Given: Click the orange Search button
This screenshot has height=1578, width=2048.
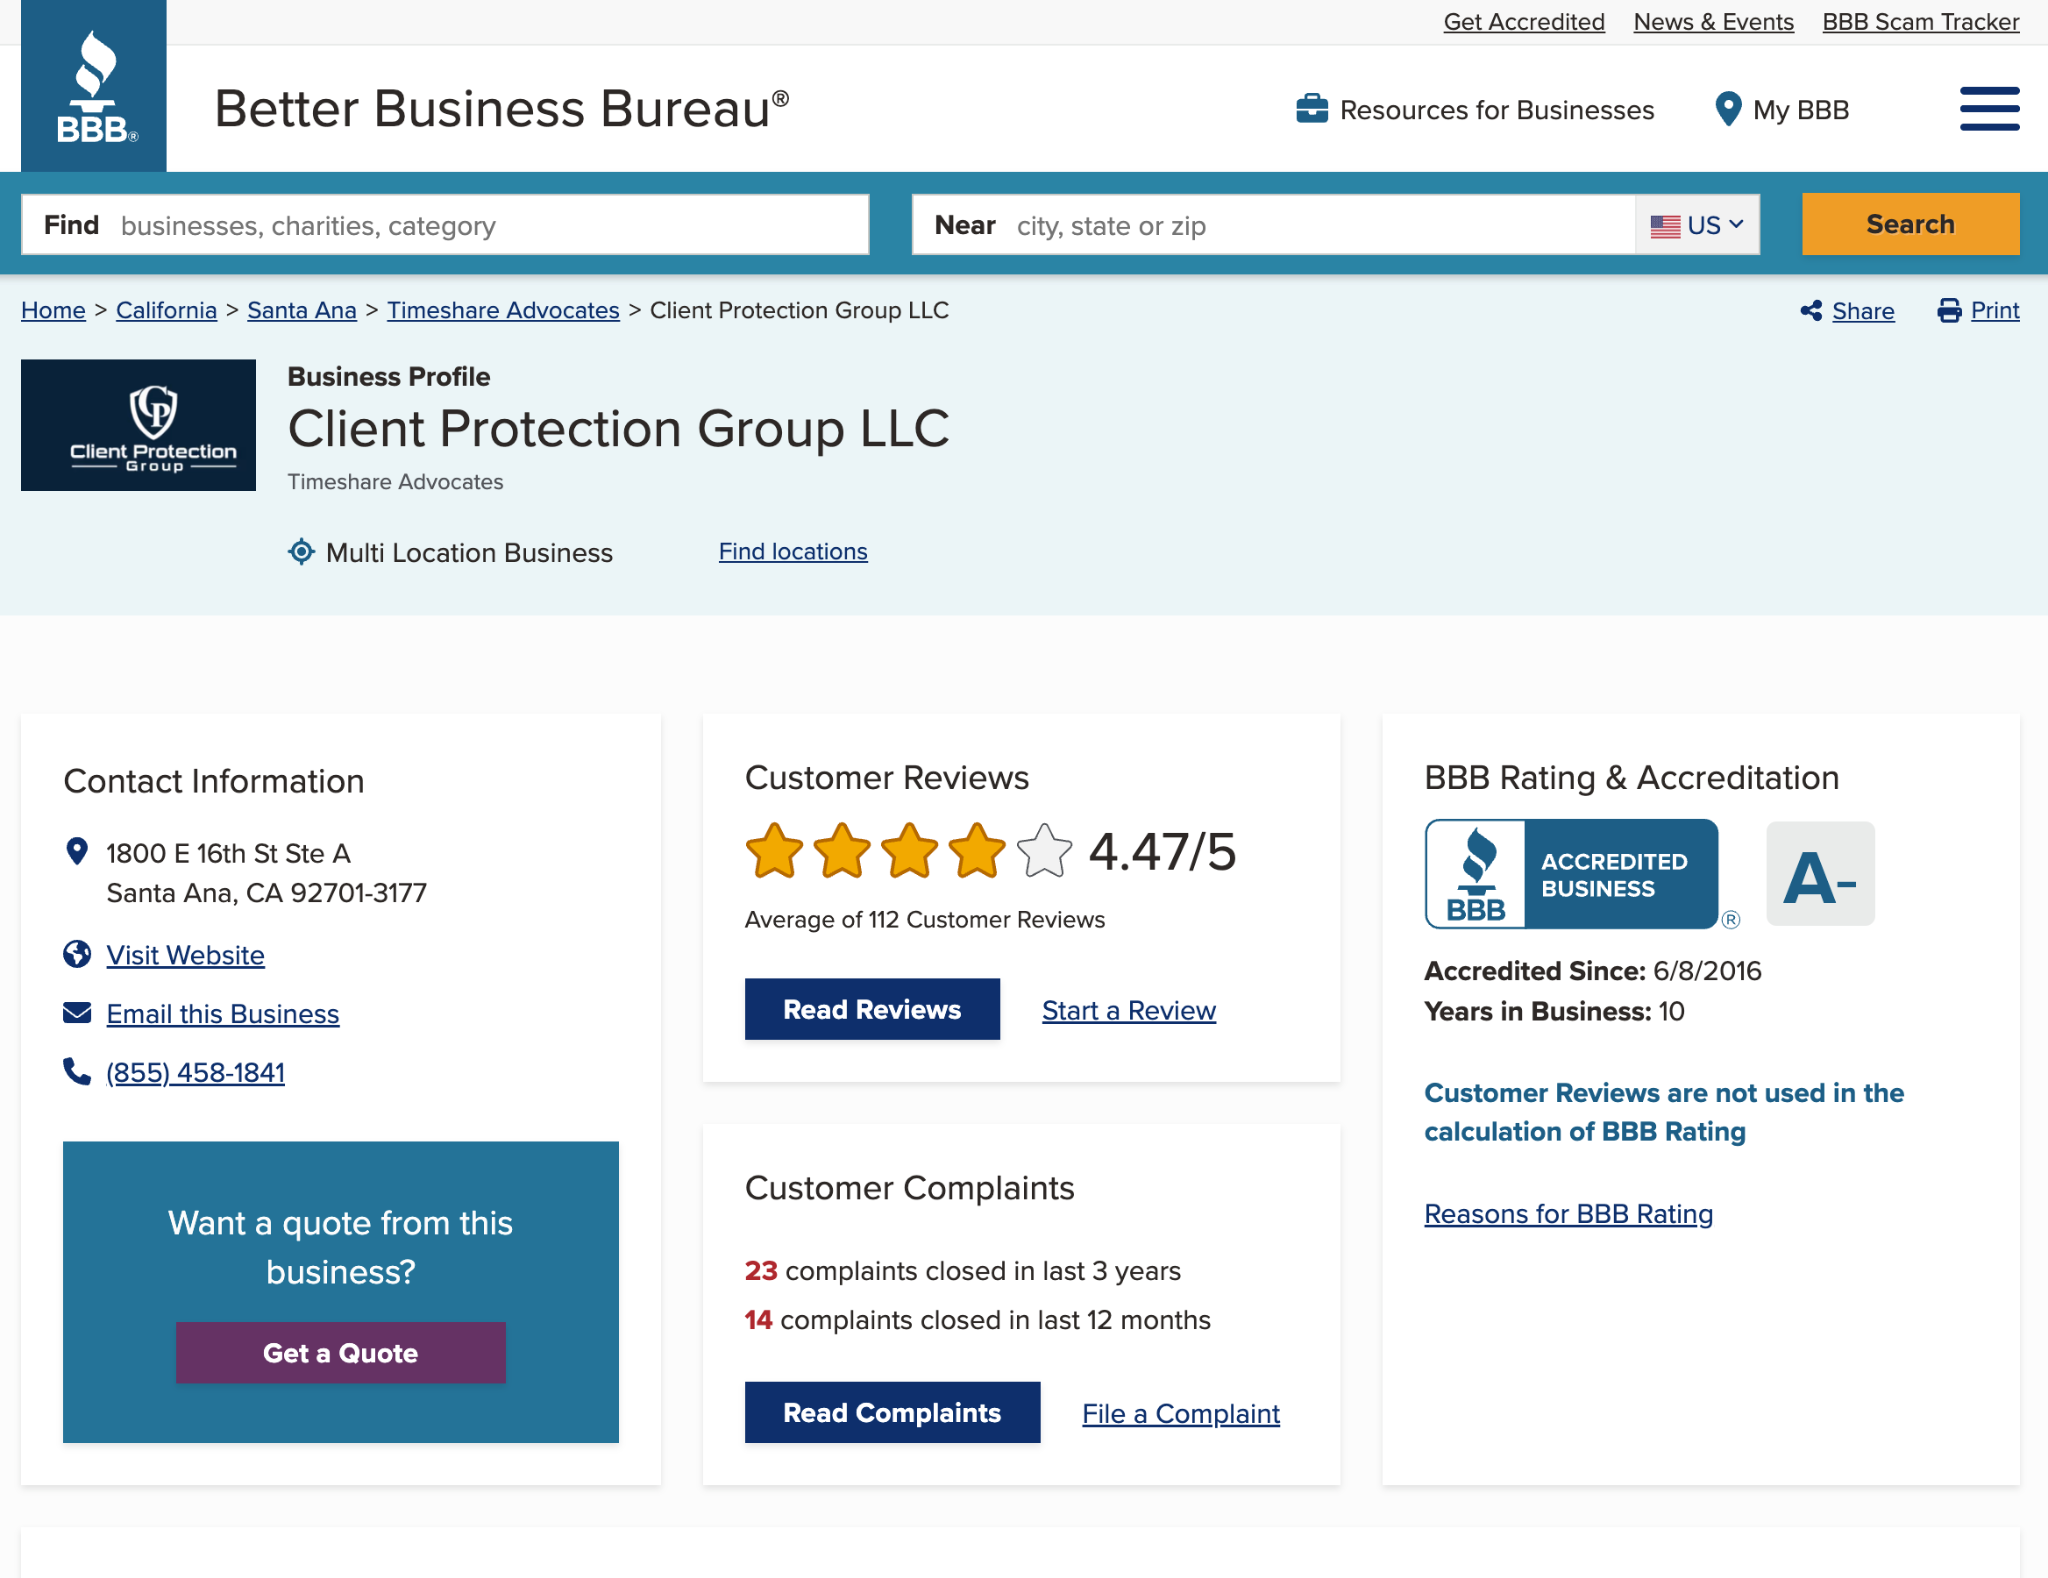Looking at the screenshot, I should click(1910, 224).
